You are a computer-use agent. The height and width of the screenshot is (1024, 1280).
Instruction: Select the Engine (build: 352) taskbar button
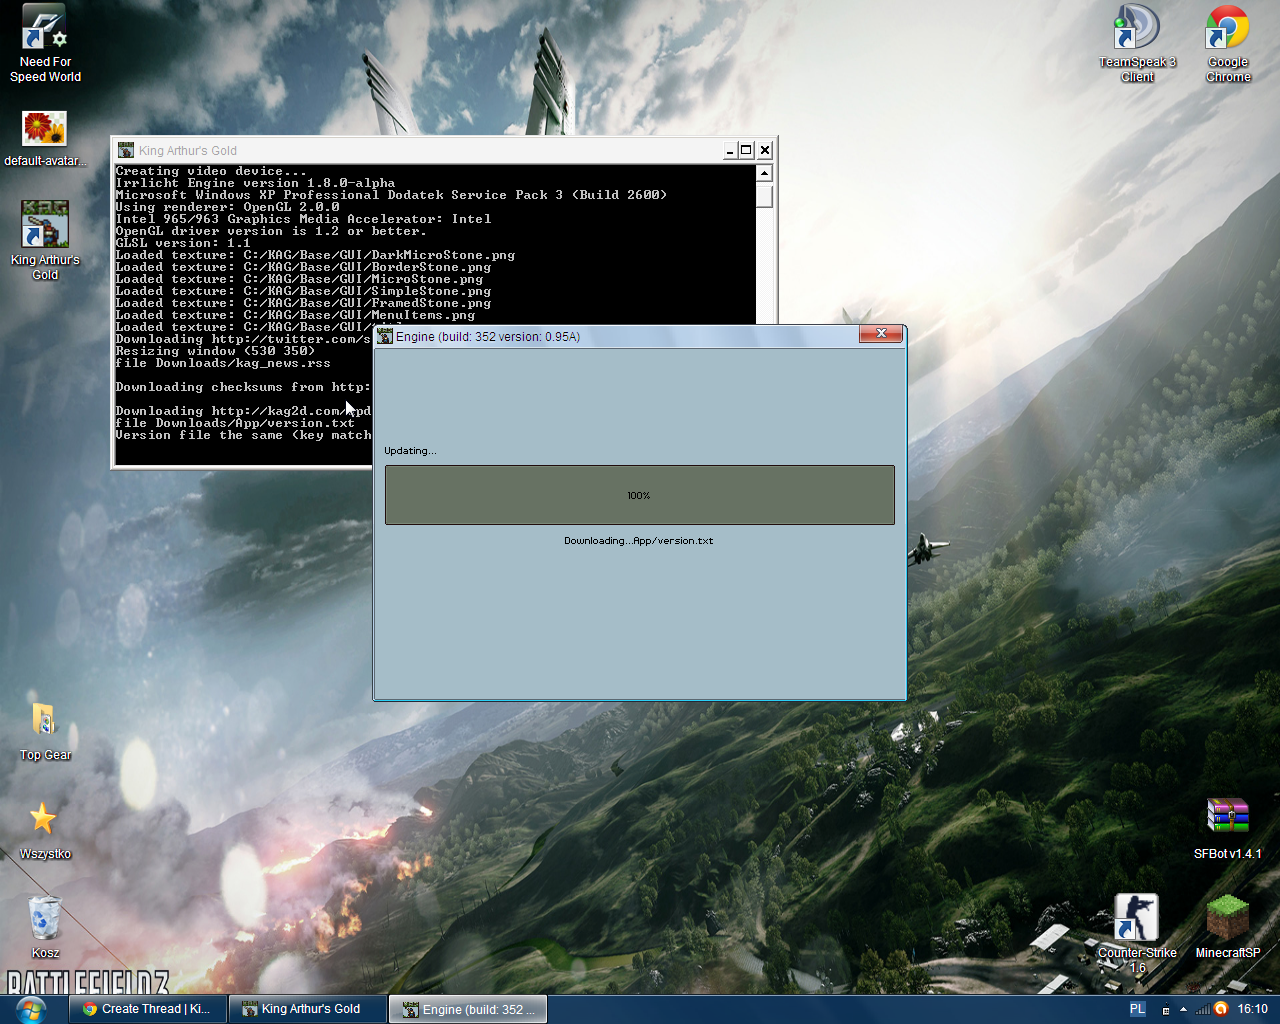point(469,1009)
